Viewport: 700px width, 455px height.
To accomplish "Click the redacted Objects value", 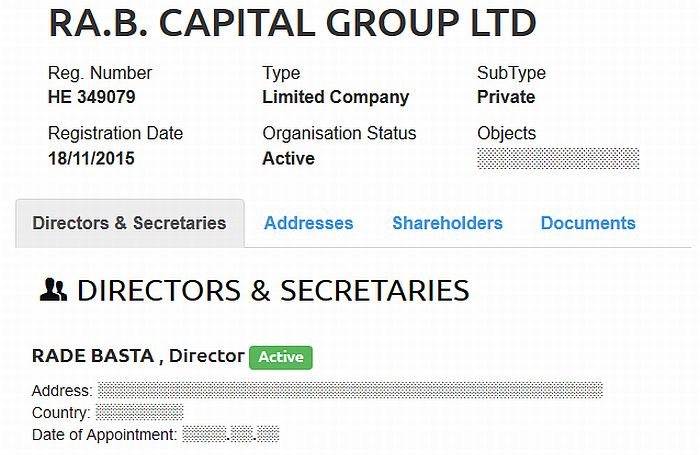I will click(x=558, y=158).
